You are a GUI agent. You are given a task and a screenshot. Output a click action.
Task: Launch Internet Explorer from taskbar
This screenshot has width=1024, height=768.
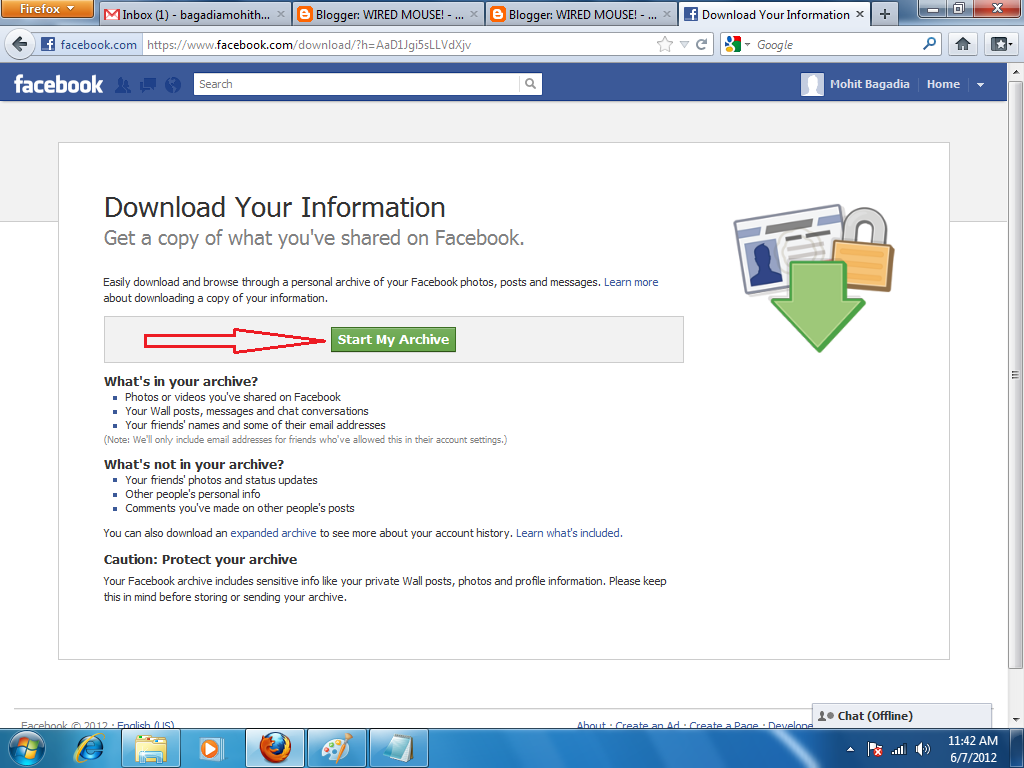point(89,748)
